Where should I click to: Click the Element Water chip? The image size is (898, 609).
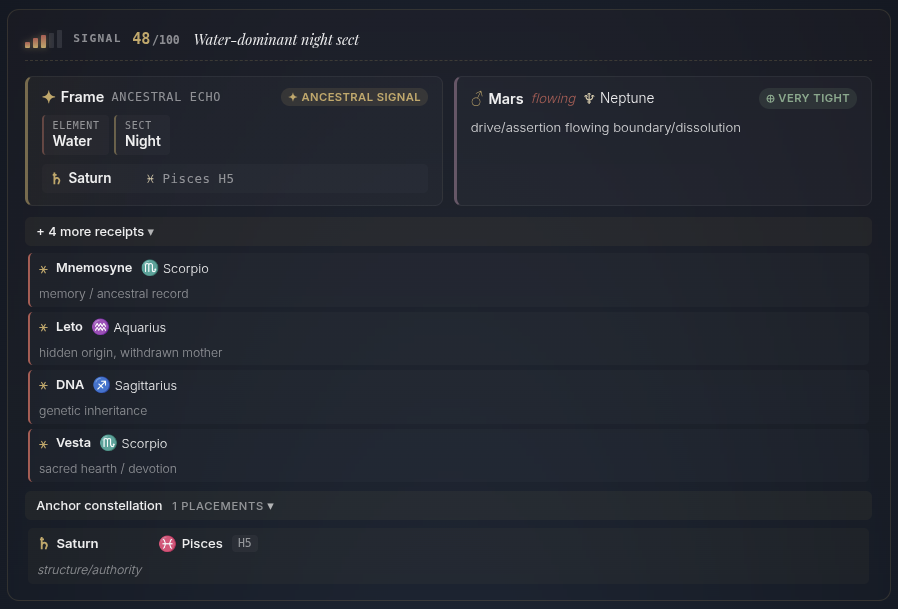75,135
